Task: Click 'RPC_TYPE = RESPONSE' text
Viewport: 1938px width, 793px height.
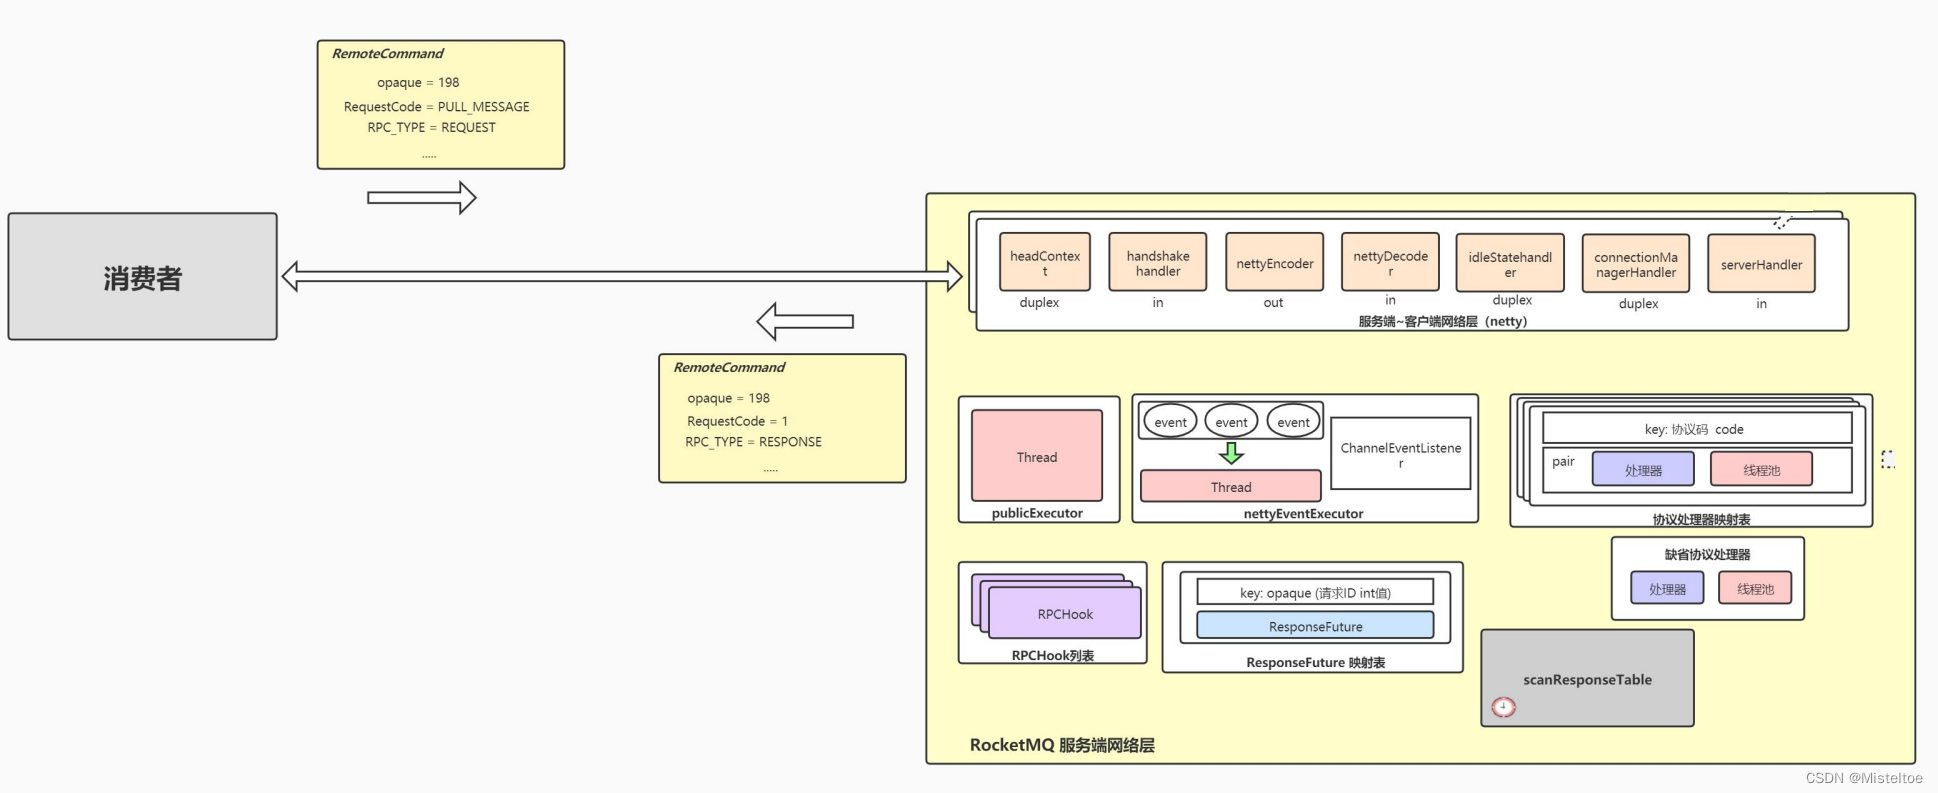Action: [x=753, y=441]
